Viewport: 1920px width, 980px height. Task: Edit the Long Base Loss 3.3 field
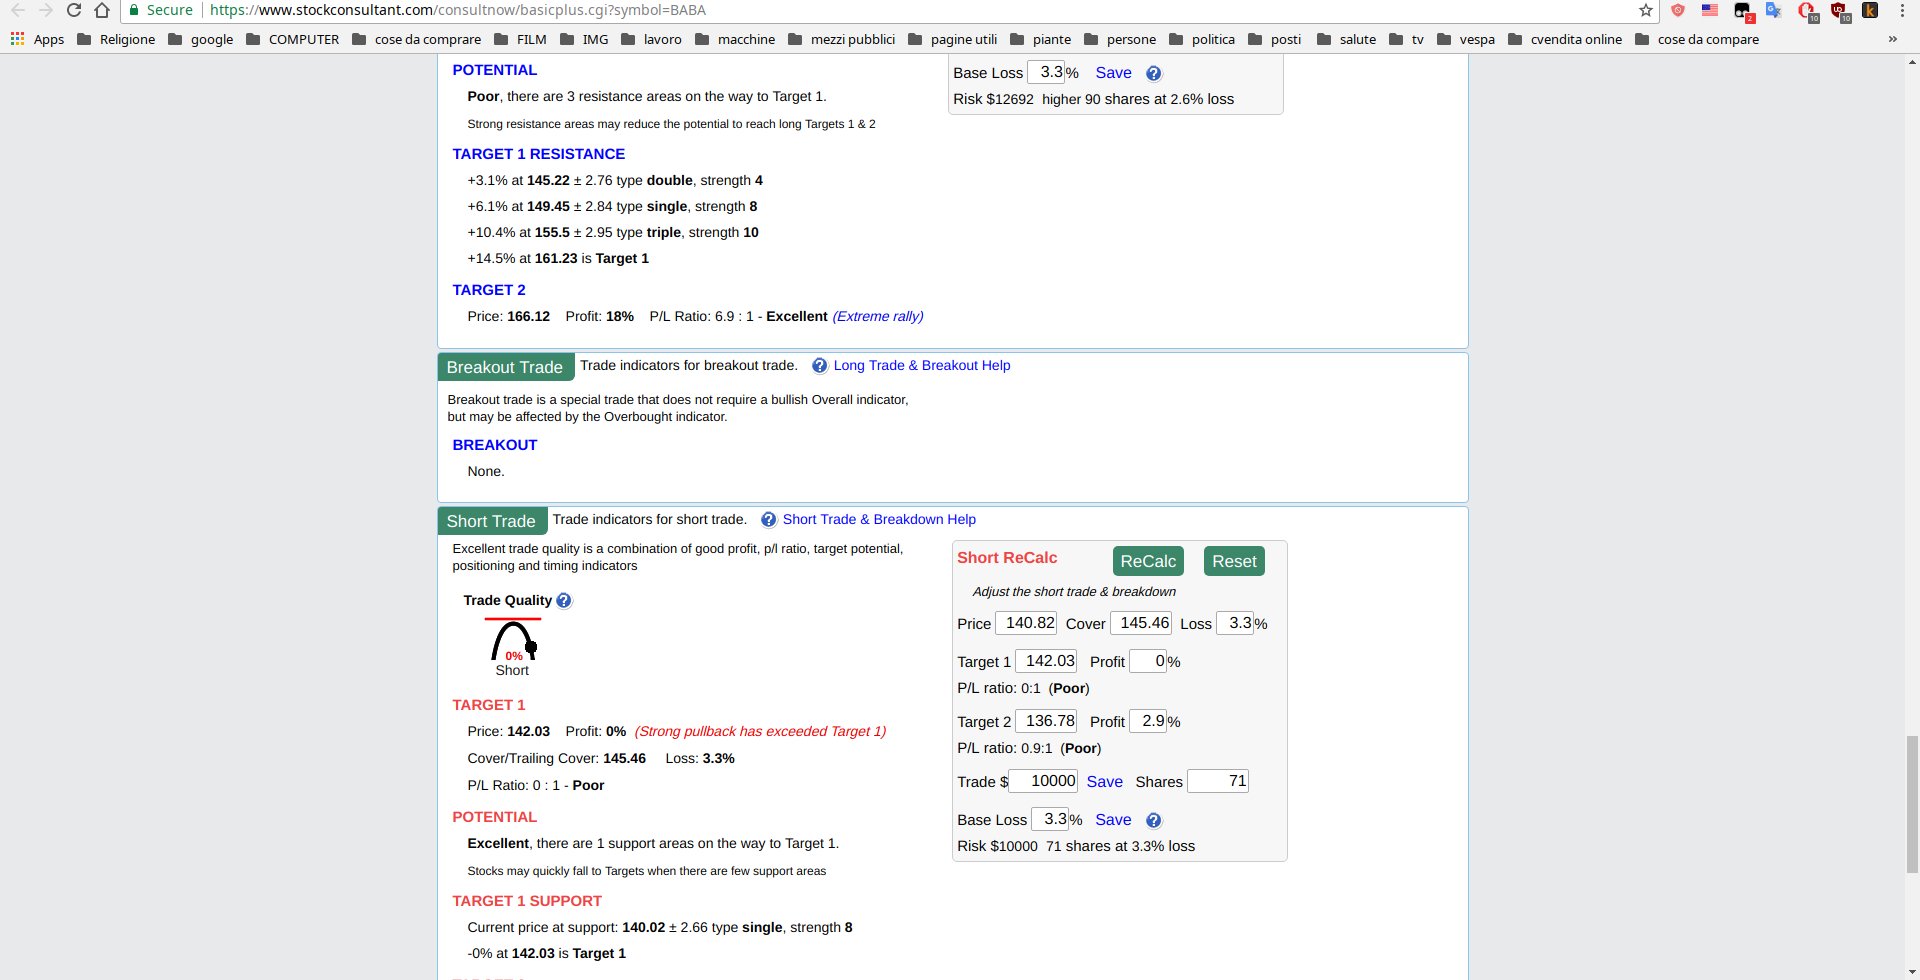1046,72
